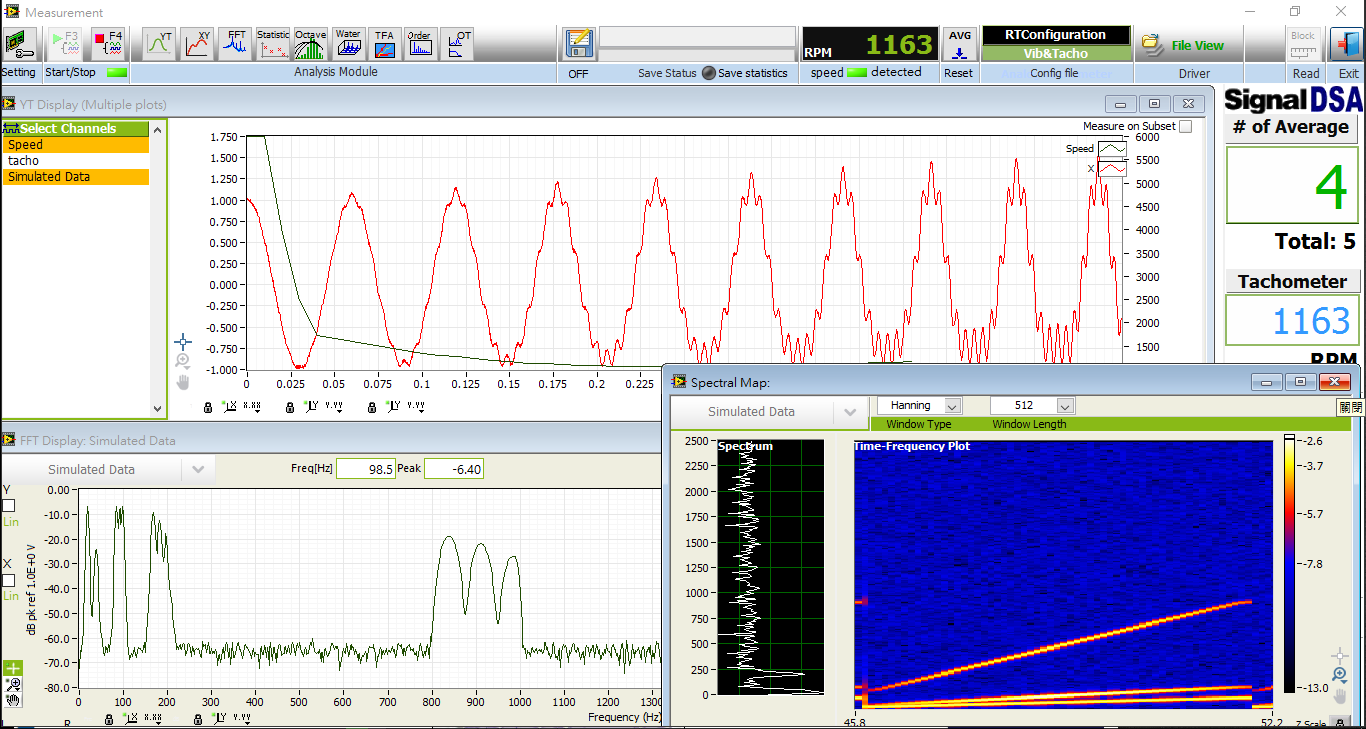The height and width of the screenshot is (729, 1366).
Task: Click the Peak value field
Action: coord(454,469)
